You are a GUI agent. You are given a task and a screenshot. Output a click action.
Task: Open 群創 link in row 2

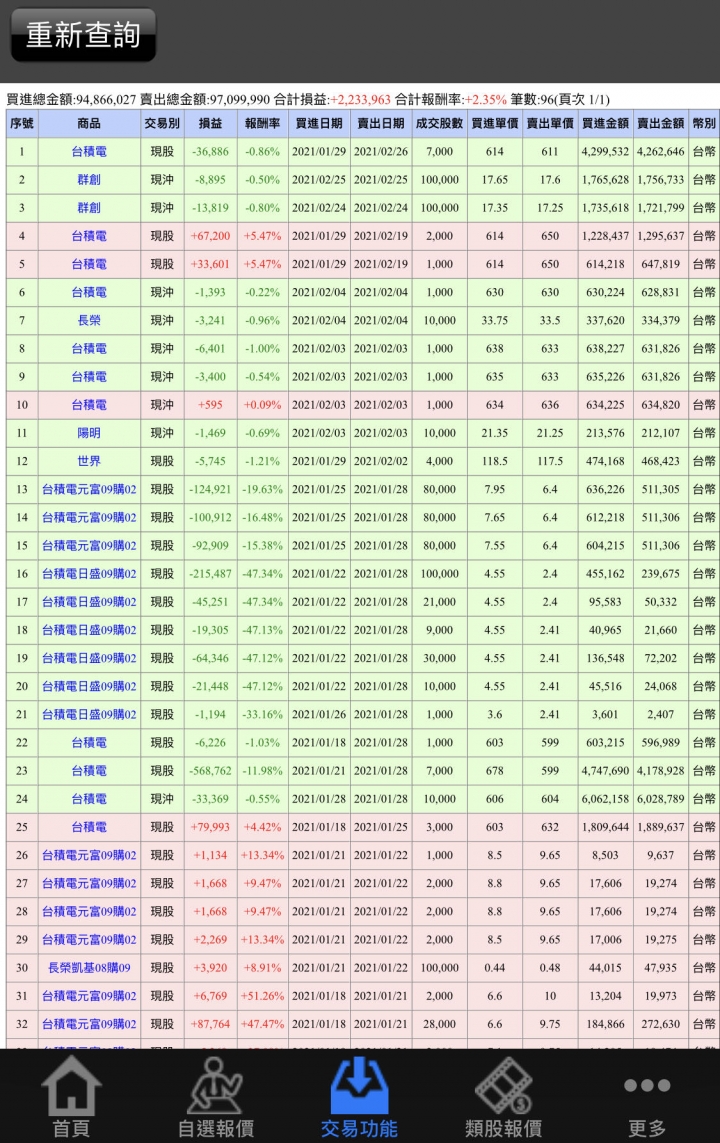point(89,179)
